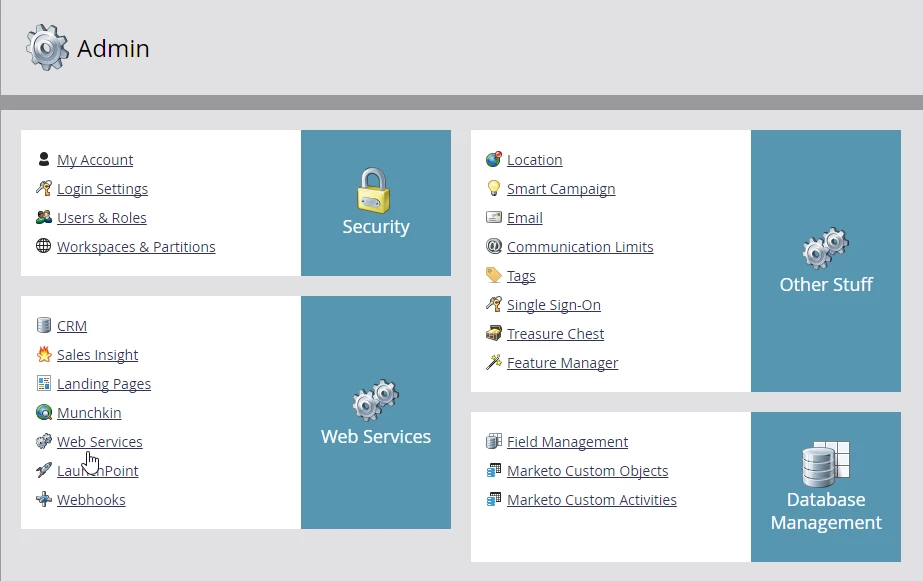Click the Munchkin globe icon
Viewport: 923px width, 581px height.
[44, 412]
